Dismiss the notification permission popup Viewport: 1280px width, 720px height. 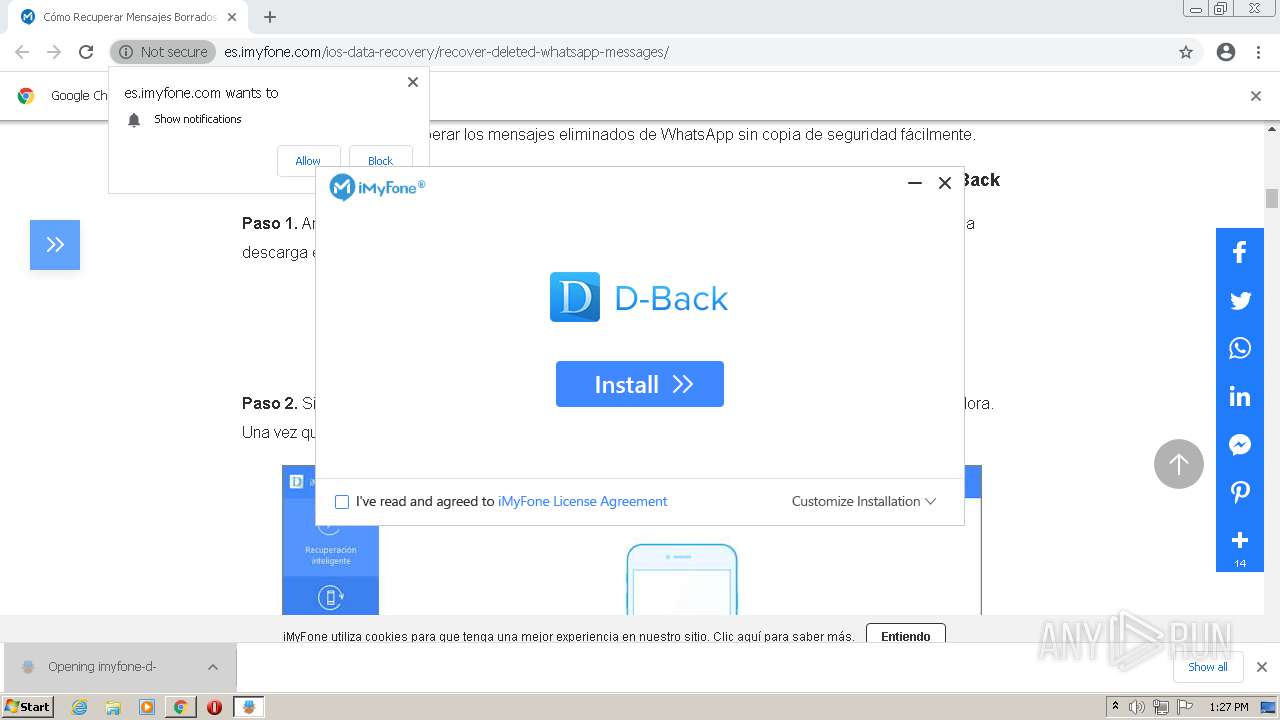tap(412, 82)
